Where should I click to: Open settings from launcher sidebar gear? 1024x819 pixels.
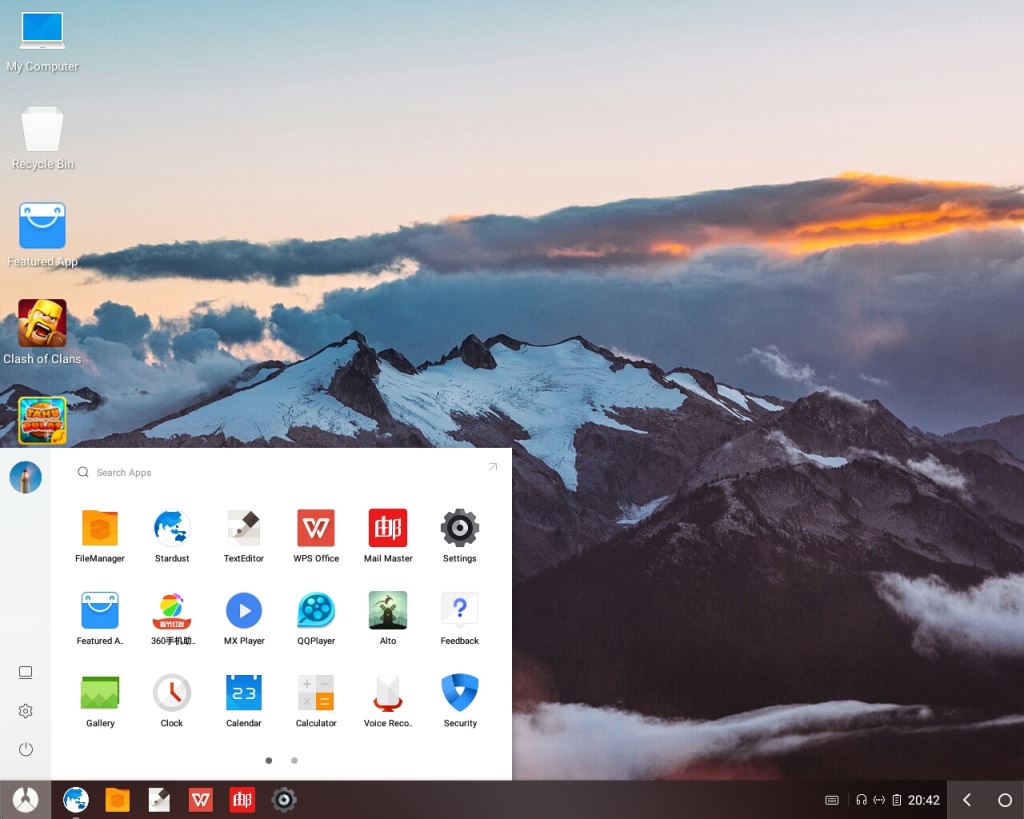[25, 711]
